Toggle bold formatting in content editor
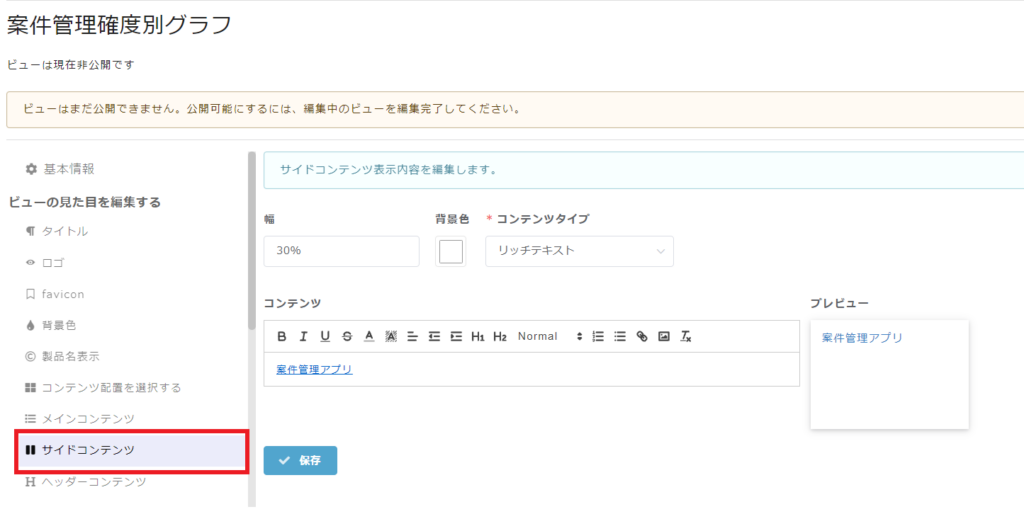The height and width of the screenshot is (514, 1024). (281, 336)
